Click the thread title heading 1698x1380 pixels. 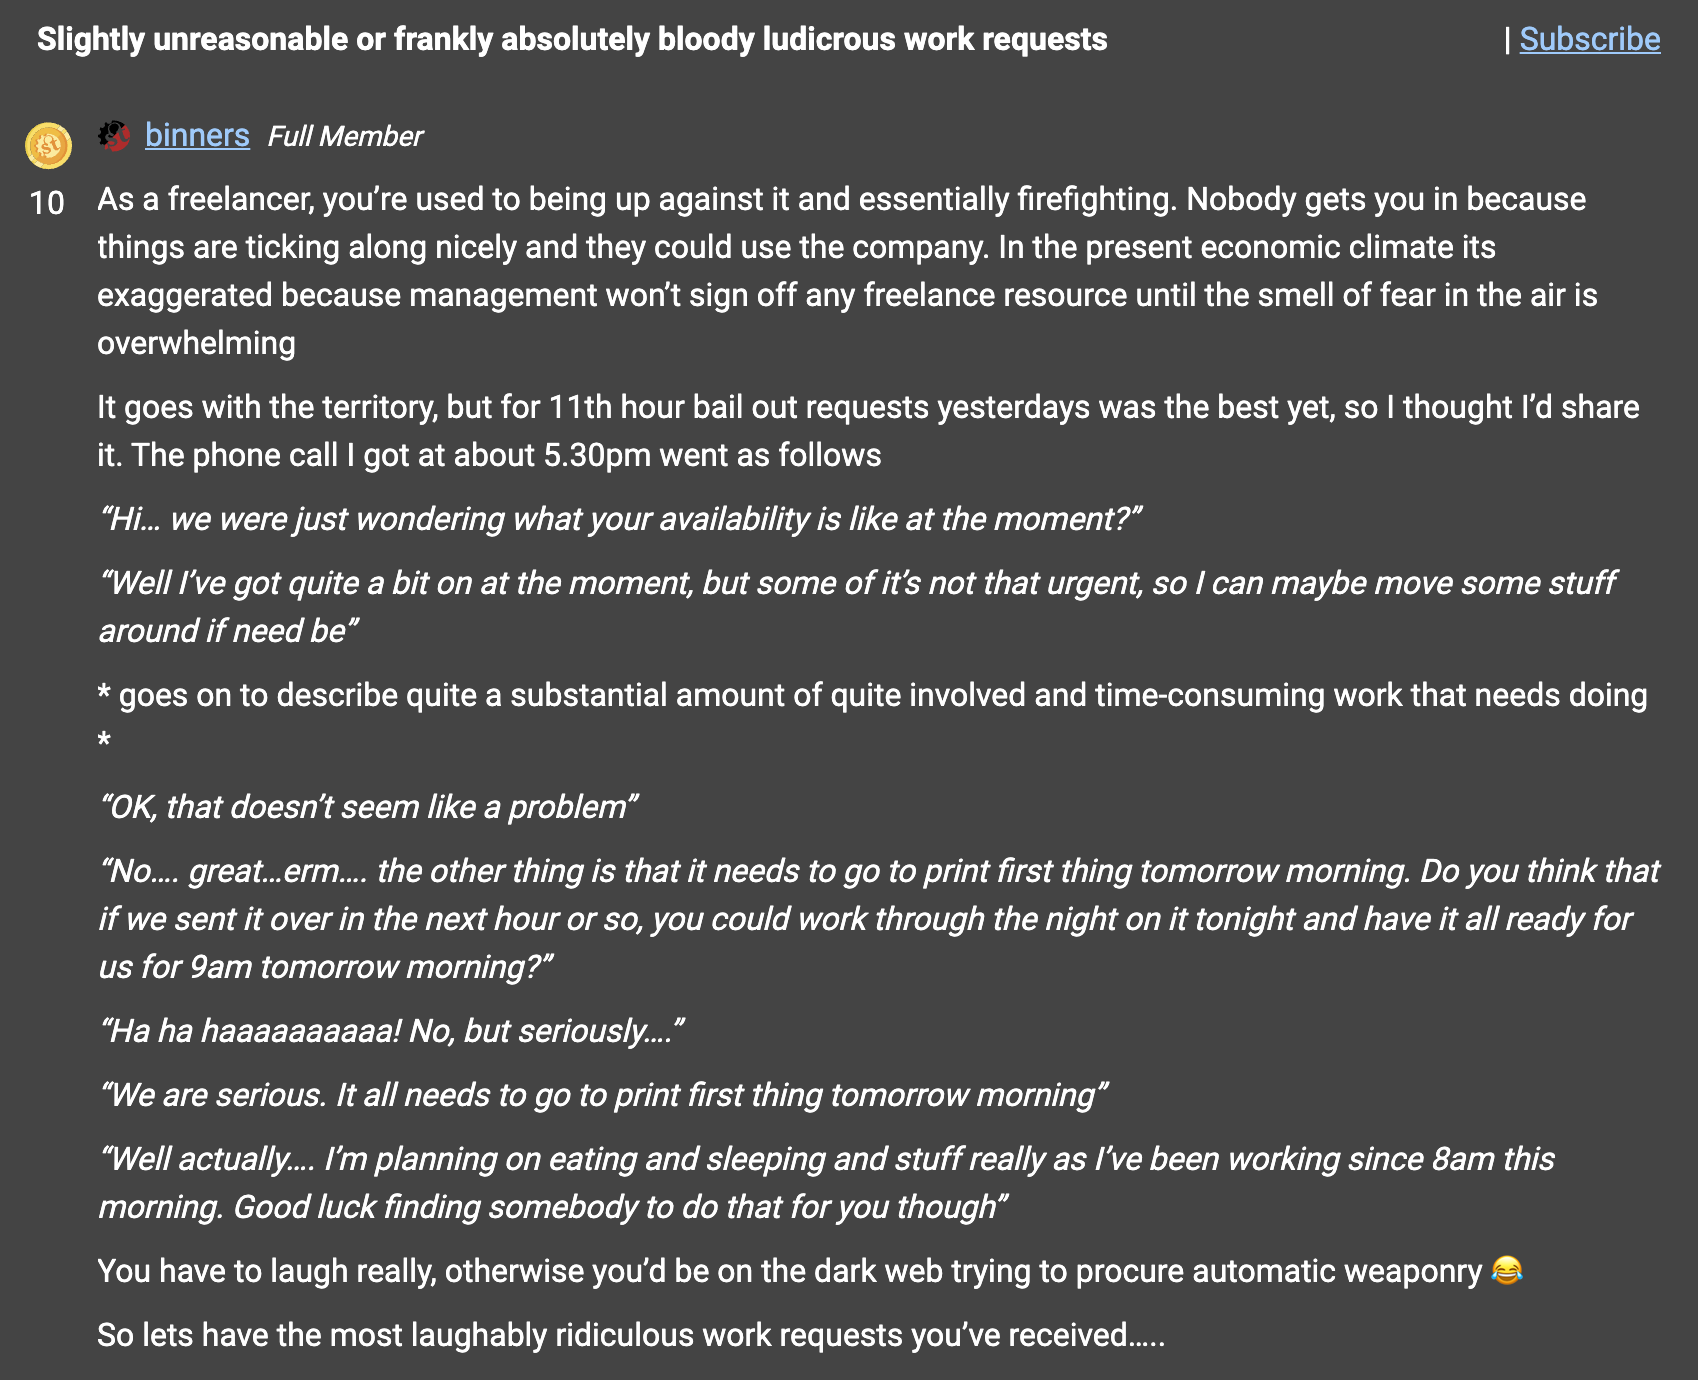tap(572, 39)
